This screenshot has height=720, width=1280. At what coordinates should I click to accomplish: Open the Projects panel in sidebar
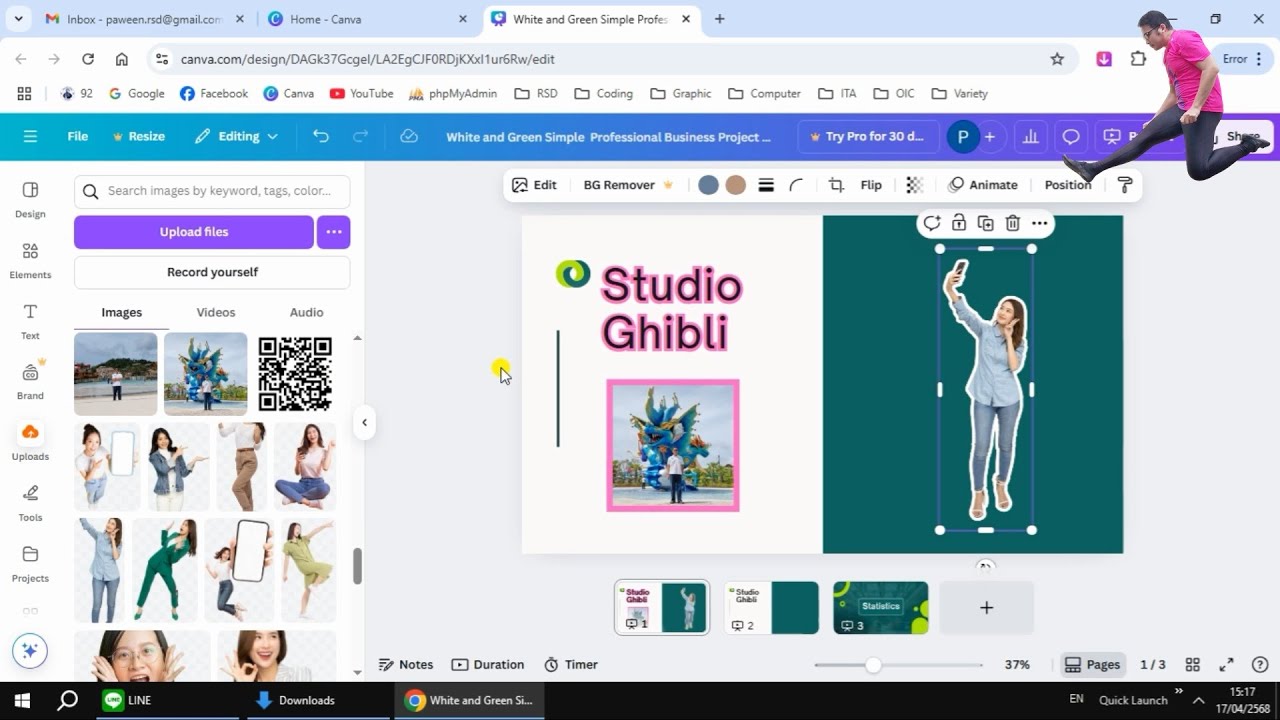[30, 564]
